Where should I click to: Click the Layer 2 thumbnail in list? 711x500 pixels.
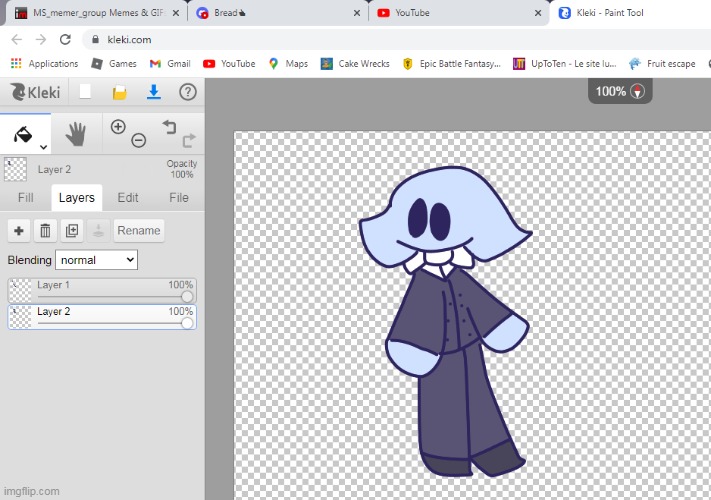click(x=20, y=317)
